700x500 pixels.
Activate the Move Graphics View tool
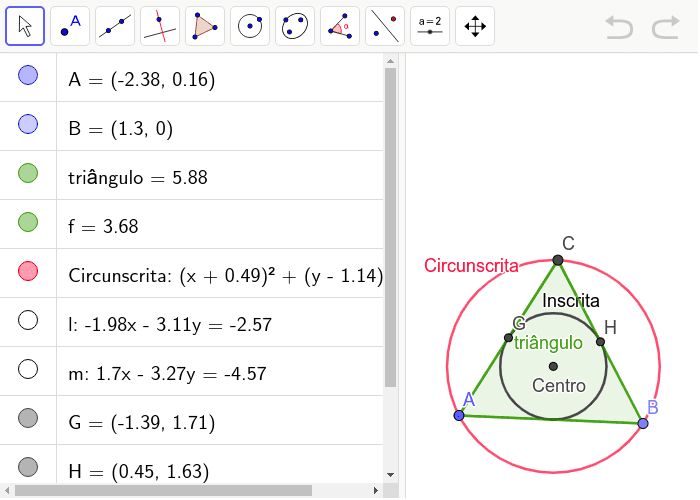coord(475,26)
